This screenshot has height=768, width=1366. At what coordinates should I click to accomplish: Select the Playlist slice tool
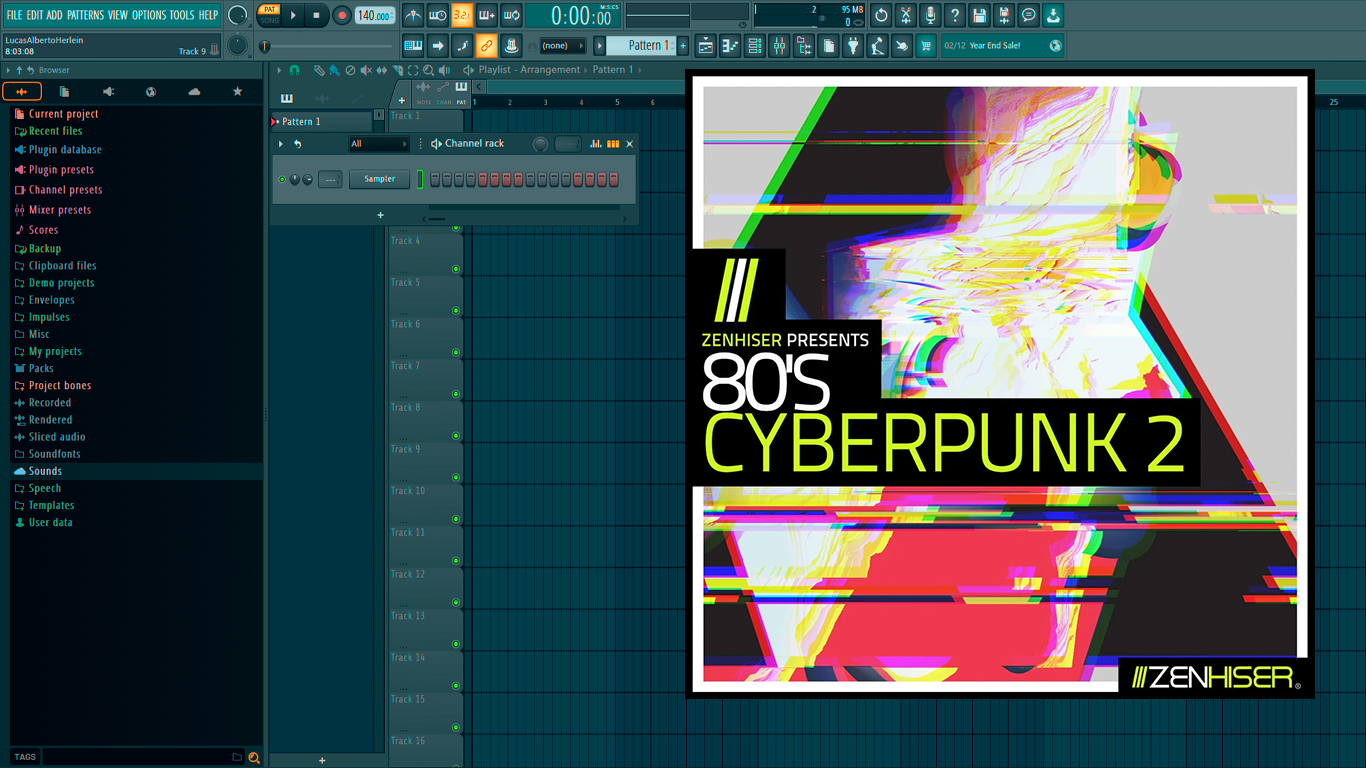(397, 70)
